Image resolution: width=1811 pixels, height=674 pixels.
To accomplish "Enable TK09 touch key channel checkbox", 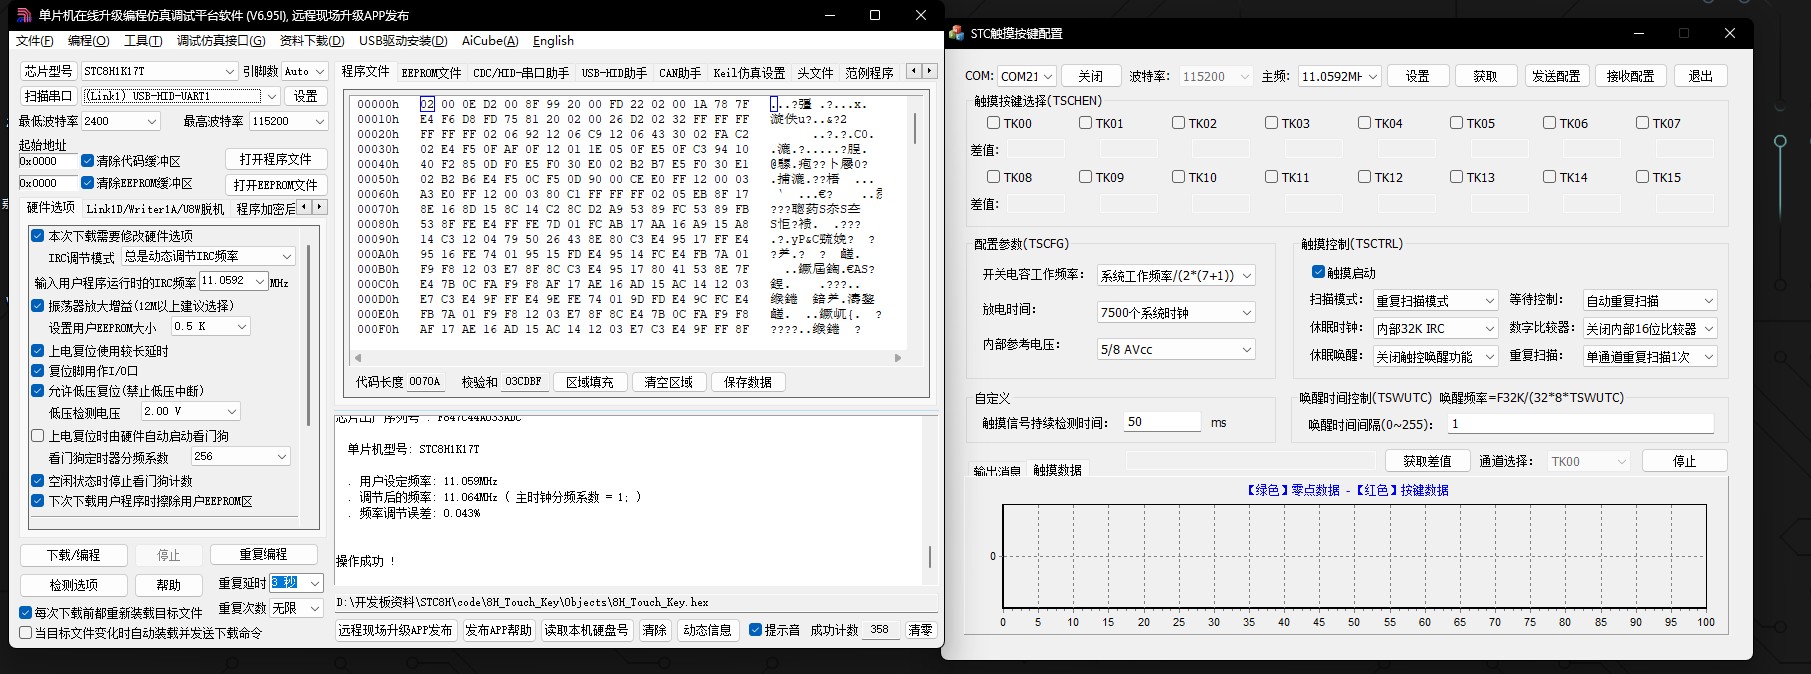I will point(1085,177).
